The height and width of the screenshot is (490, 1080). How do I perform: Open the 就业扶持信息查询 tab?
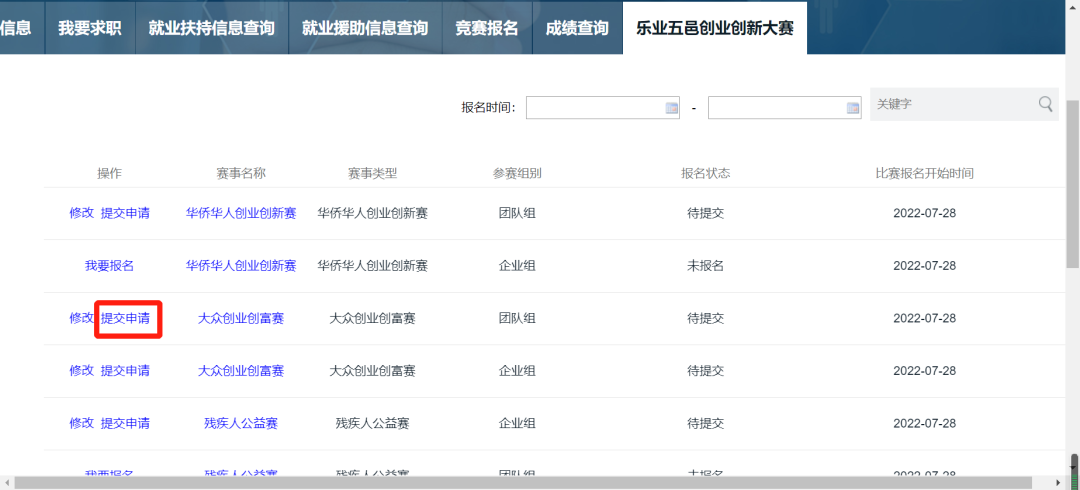pyautogui.click(x=211, y=28)
